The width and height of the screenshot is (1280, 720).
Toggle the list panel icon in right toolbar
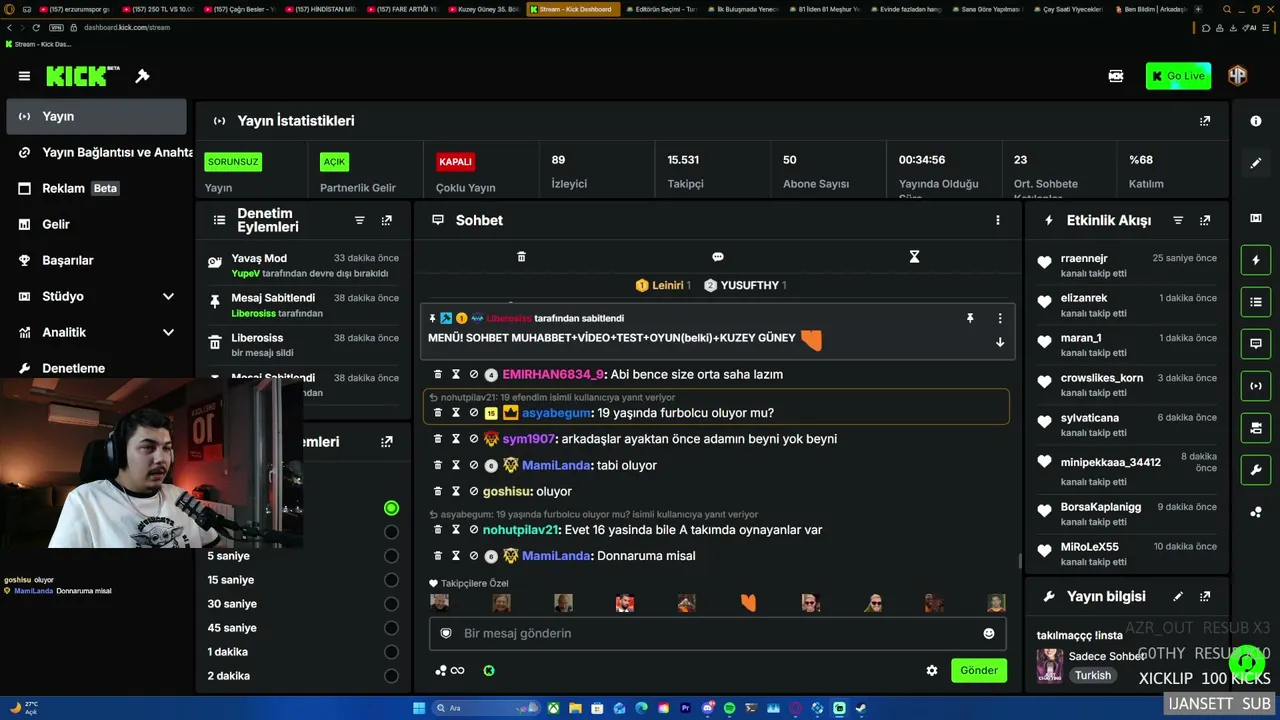(x=1256, y=302)
